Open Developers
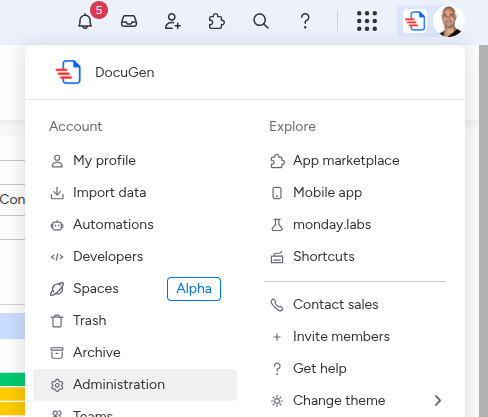Image resolution: width=488 pixels, height=417 pixels. pos(108,257)
